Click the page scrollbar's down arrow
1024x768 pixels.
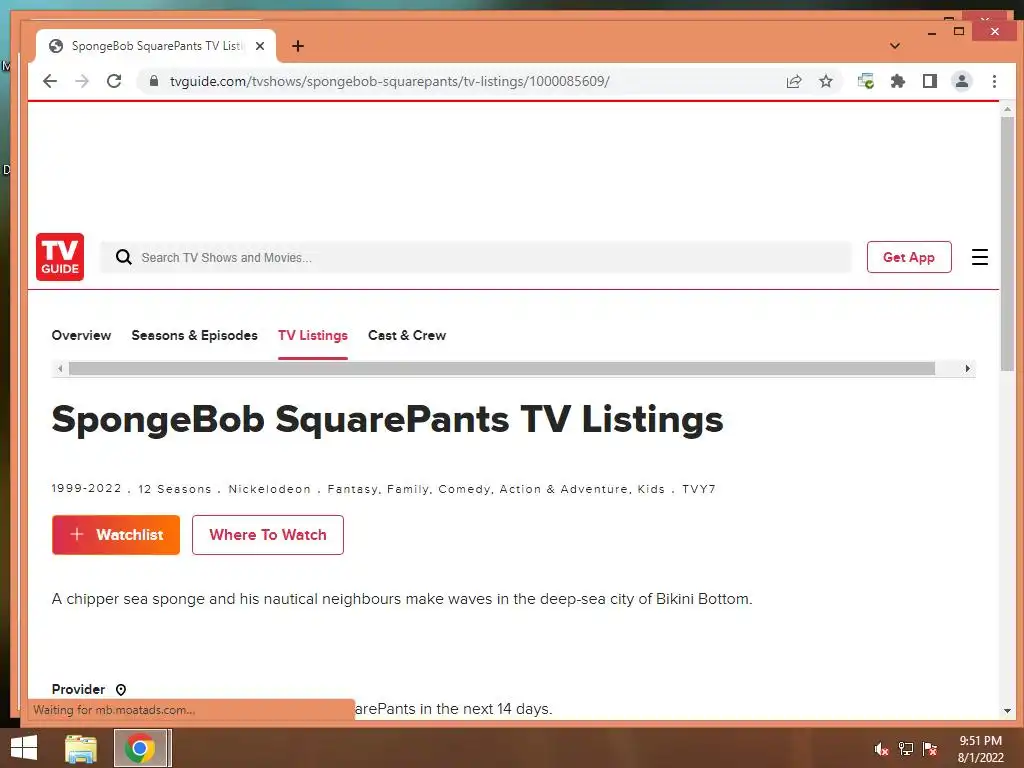(x=1007, y=711)
